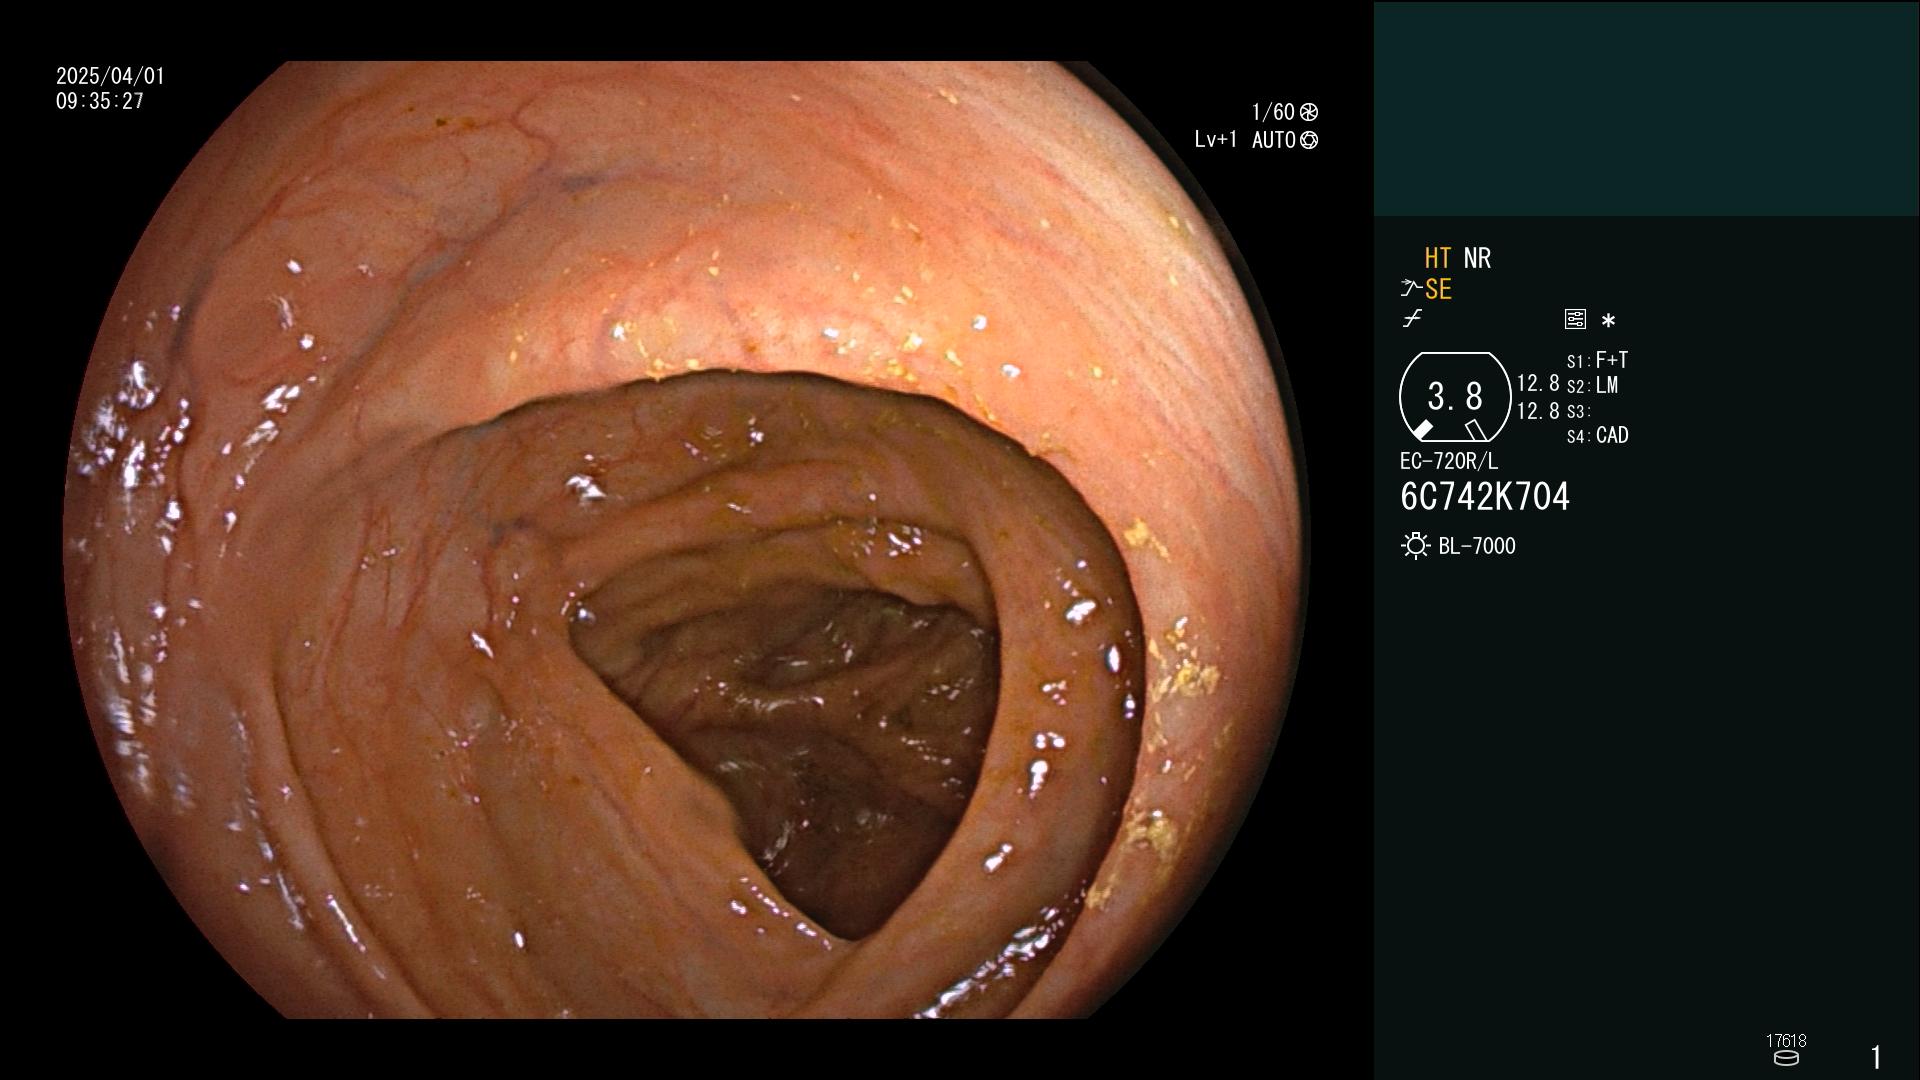Click the HT indicator label

click(1438, 258)
